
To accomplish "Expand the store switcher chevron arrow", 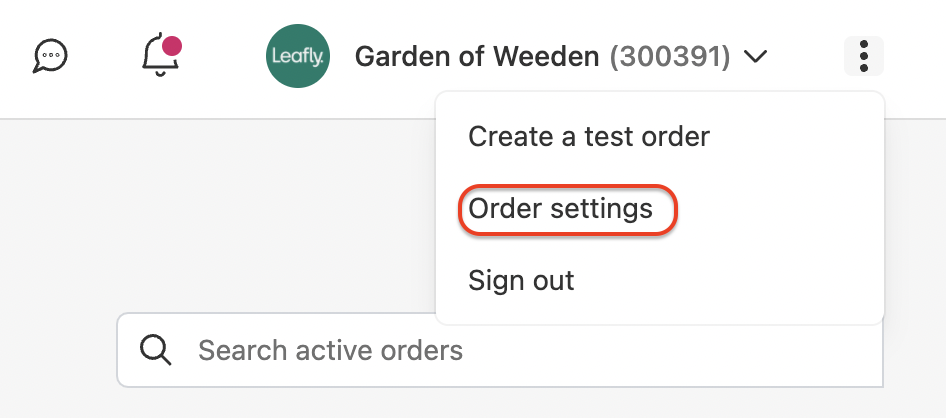I will (755, 57).
